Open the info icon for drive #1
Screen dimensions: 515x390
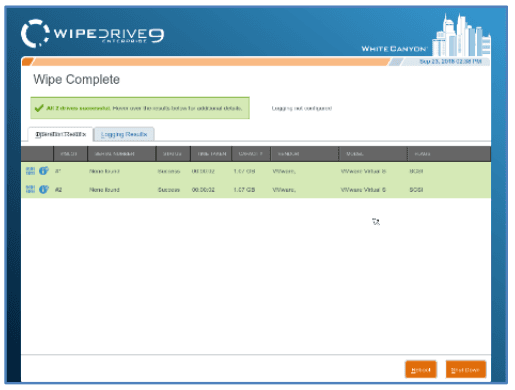pyautogui.click(x=44, y=171)
